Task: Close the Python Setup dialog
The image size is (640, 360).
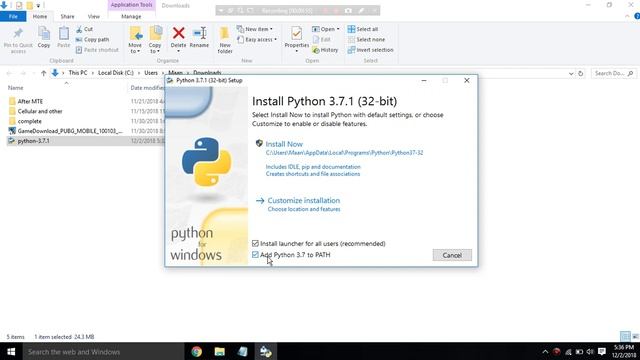Action: pos(467,80)
